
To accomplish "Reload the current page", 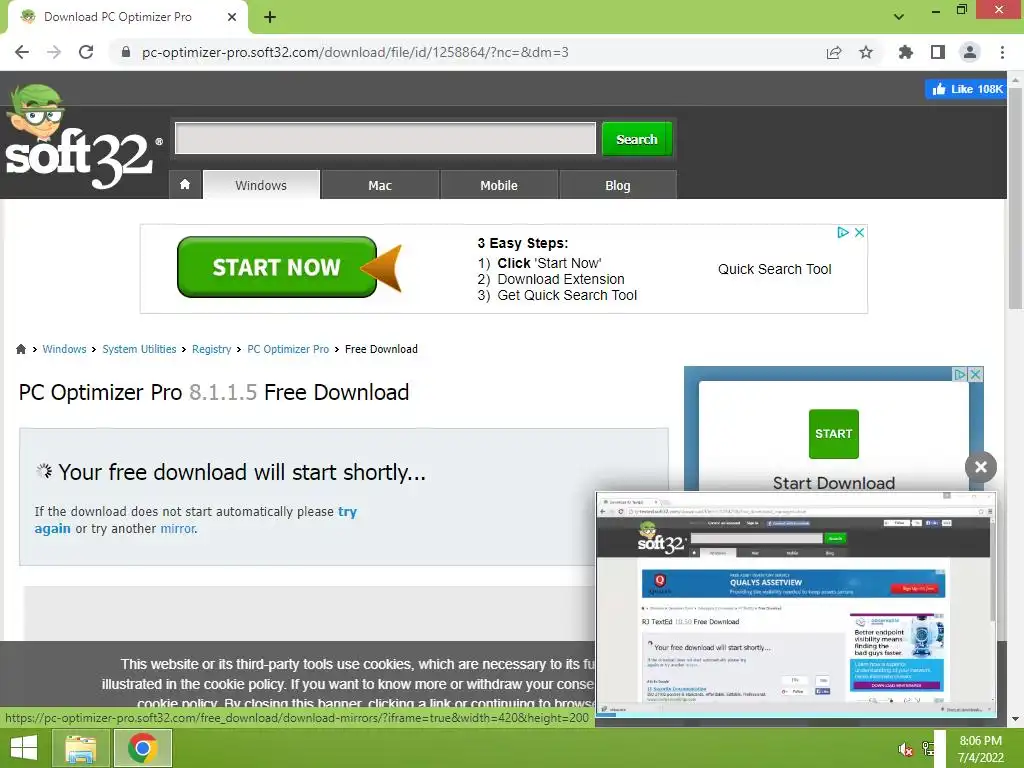I will pos(86,52).
